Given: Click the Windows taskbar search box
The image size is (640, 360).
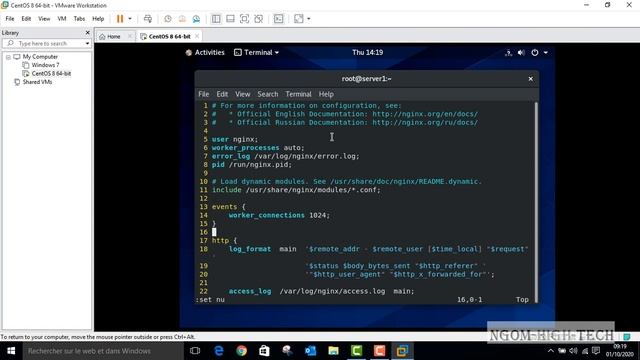Looking at the screenshot, I should (103, 351).
